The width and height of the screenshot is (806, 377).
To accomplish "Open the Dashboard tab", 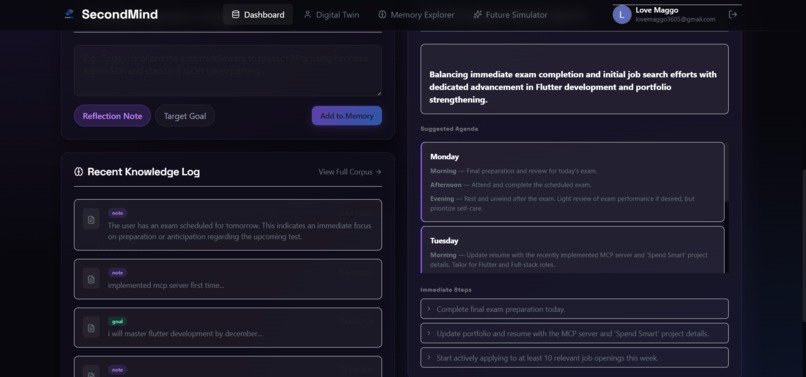I will tap(258, 14).
